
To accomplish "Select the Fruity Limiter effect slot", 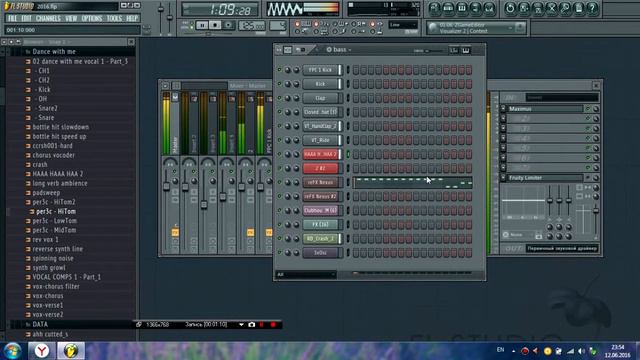I will pos(545,178).
